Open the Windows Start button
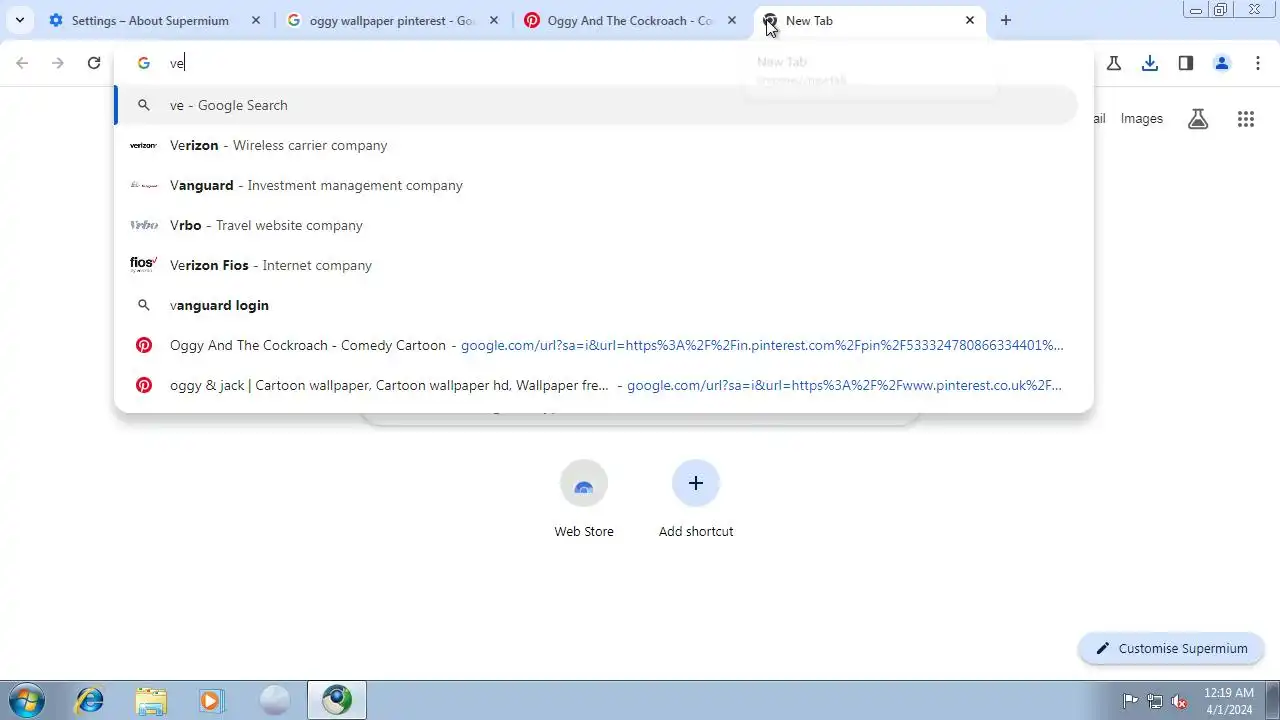The image size is (1280, 720). tap(27, 700)
